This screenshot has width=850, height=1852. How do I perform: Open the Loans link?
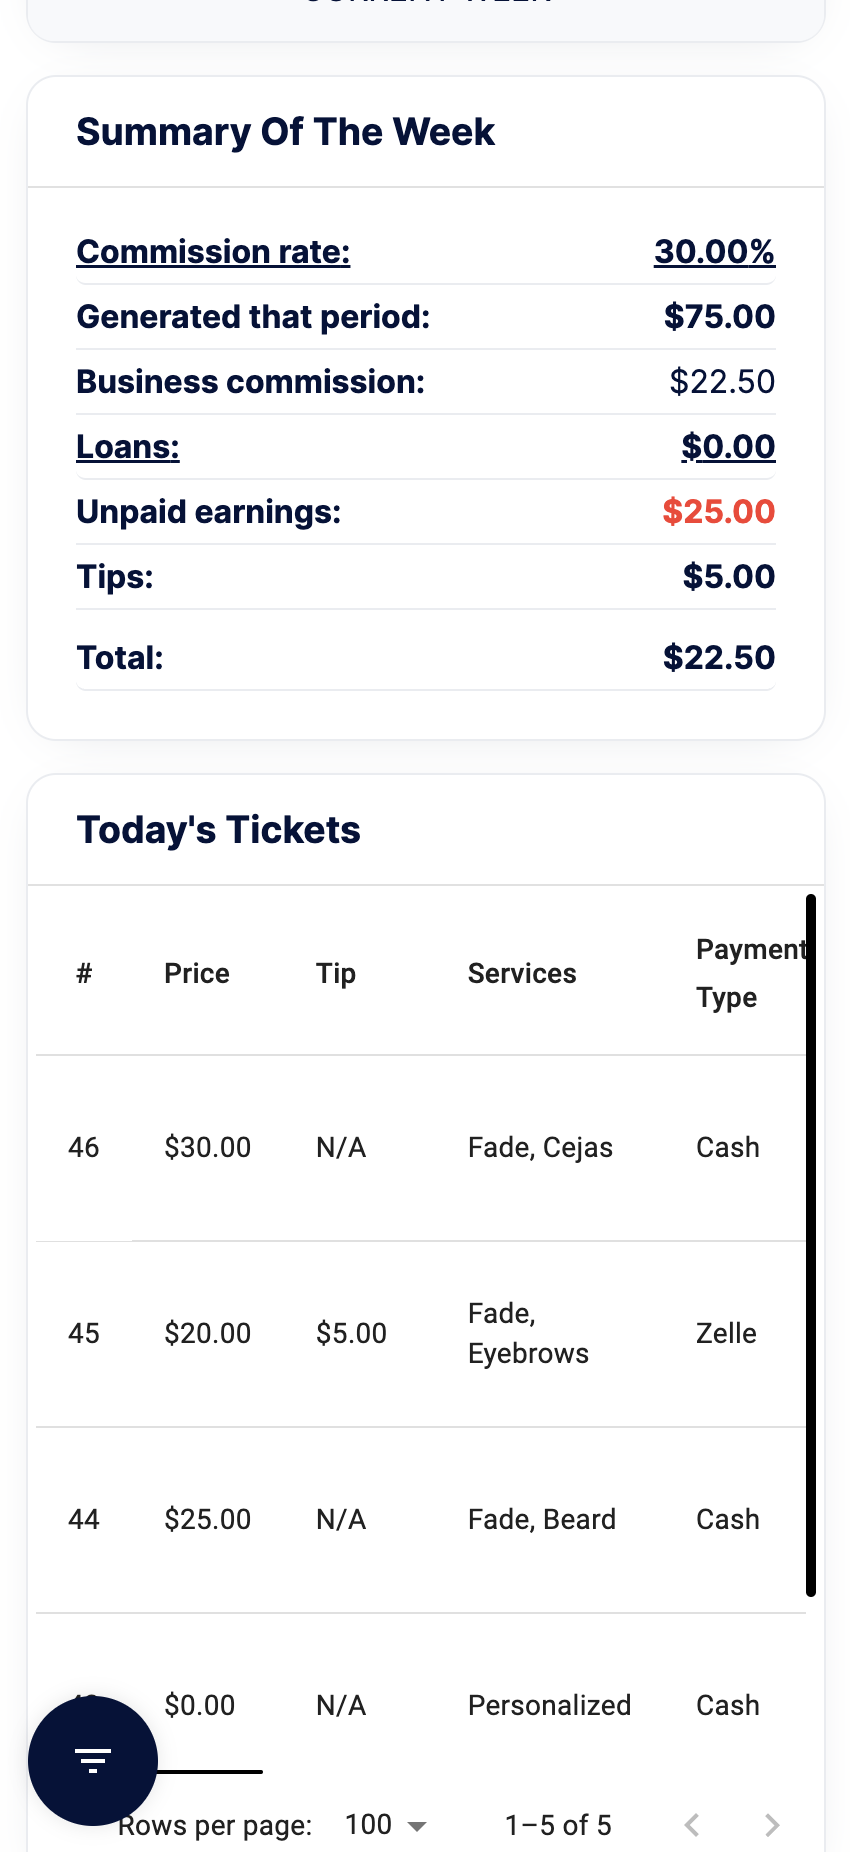point(128,446)
